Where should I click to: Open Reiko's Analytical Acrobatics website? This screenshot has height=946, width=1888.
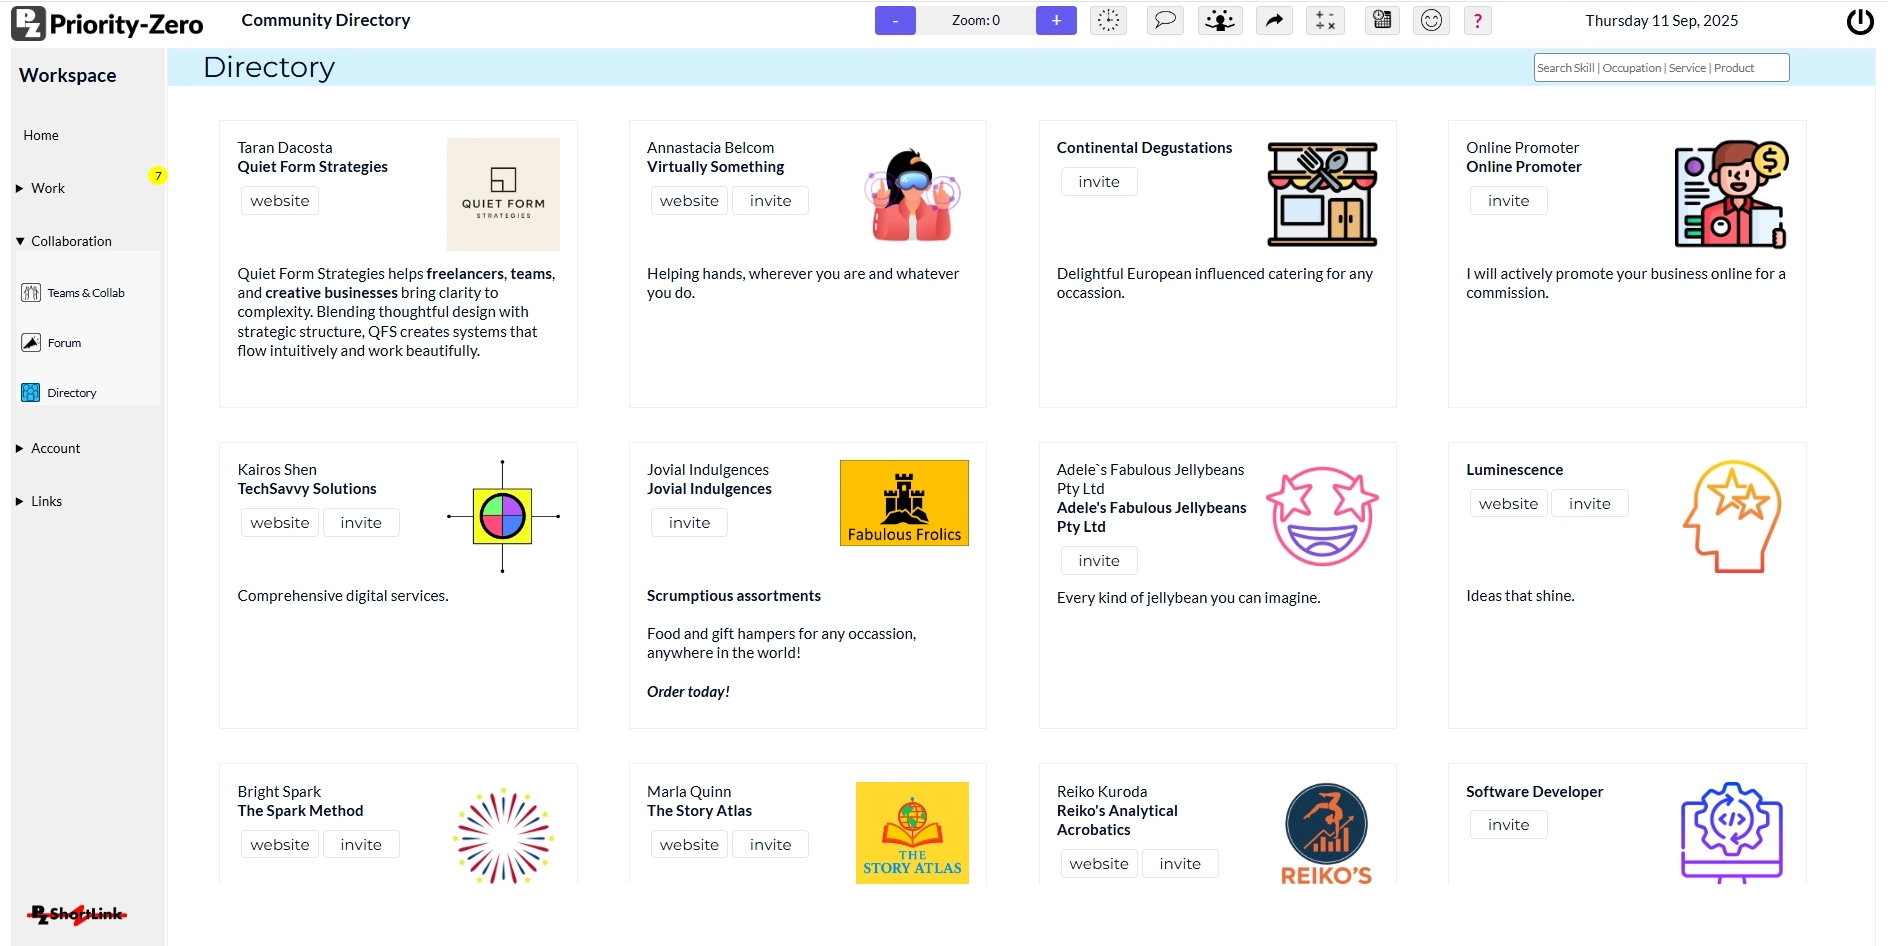click(x=1099, y=864)
